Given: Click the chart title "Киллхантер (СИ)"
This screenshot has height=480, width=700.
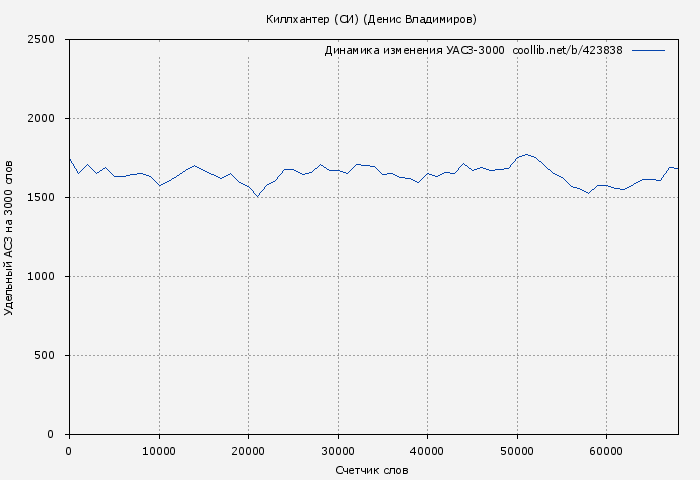Looking at the screenshot, I should click(x=312, y=19).
